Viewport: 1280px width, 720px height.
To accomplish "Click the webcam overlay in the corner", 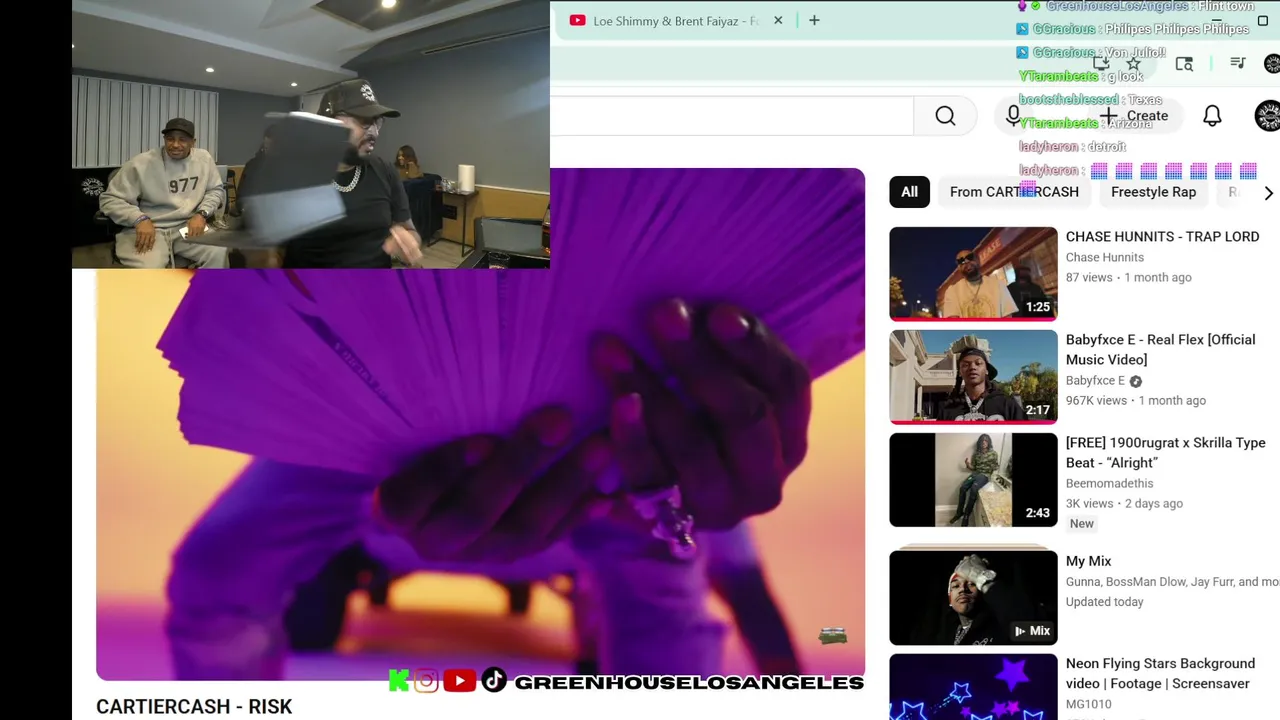I will pyautogui.click(x=311, y=134).
